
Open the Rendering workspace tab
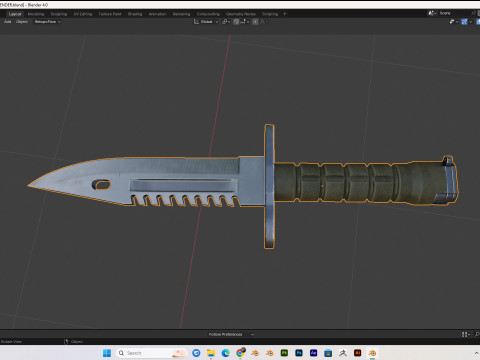tap(181, 14)
